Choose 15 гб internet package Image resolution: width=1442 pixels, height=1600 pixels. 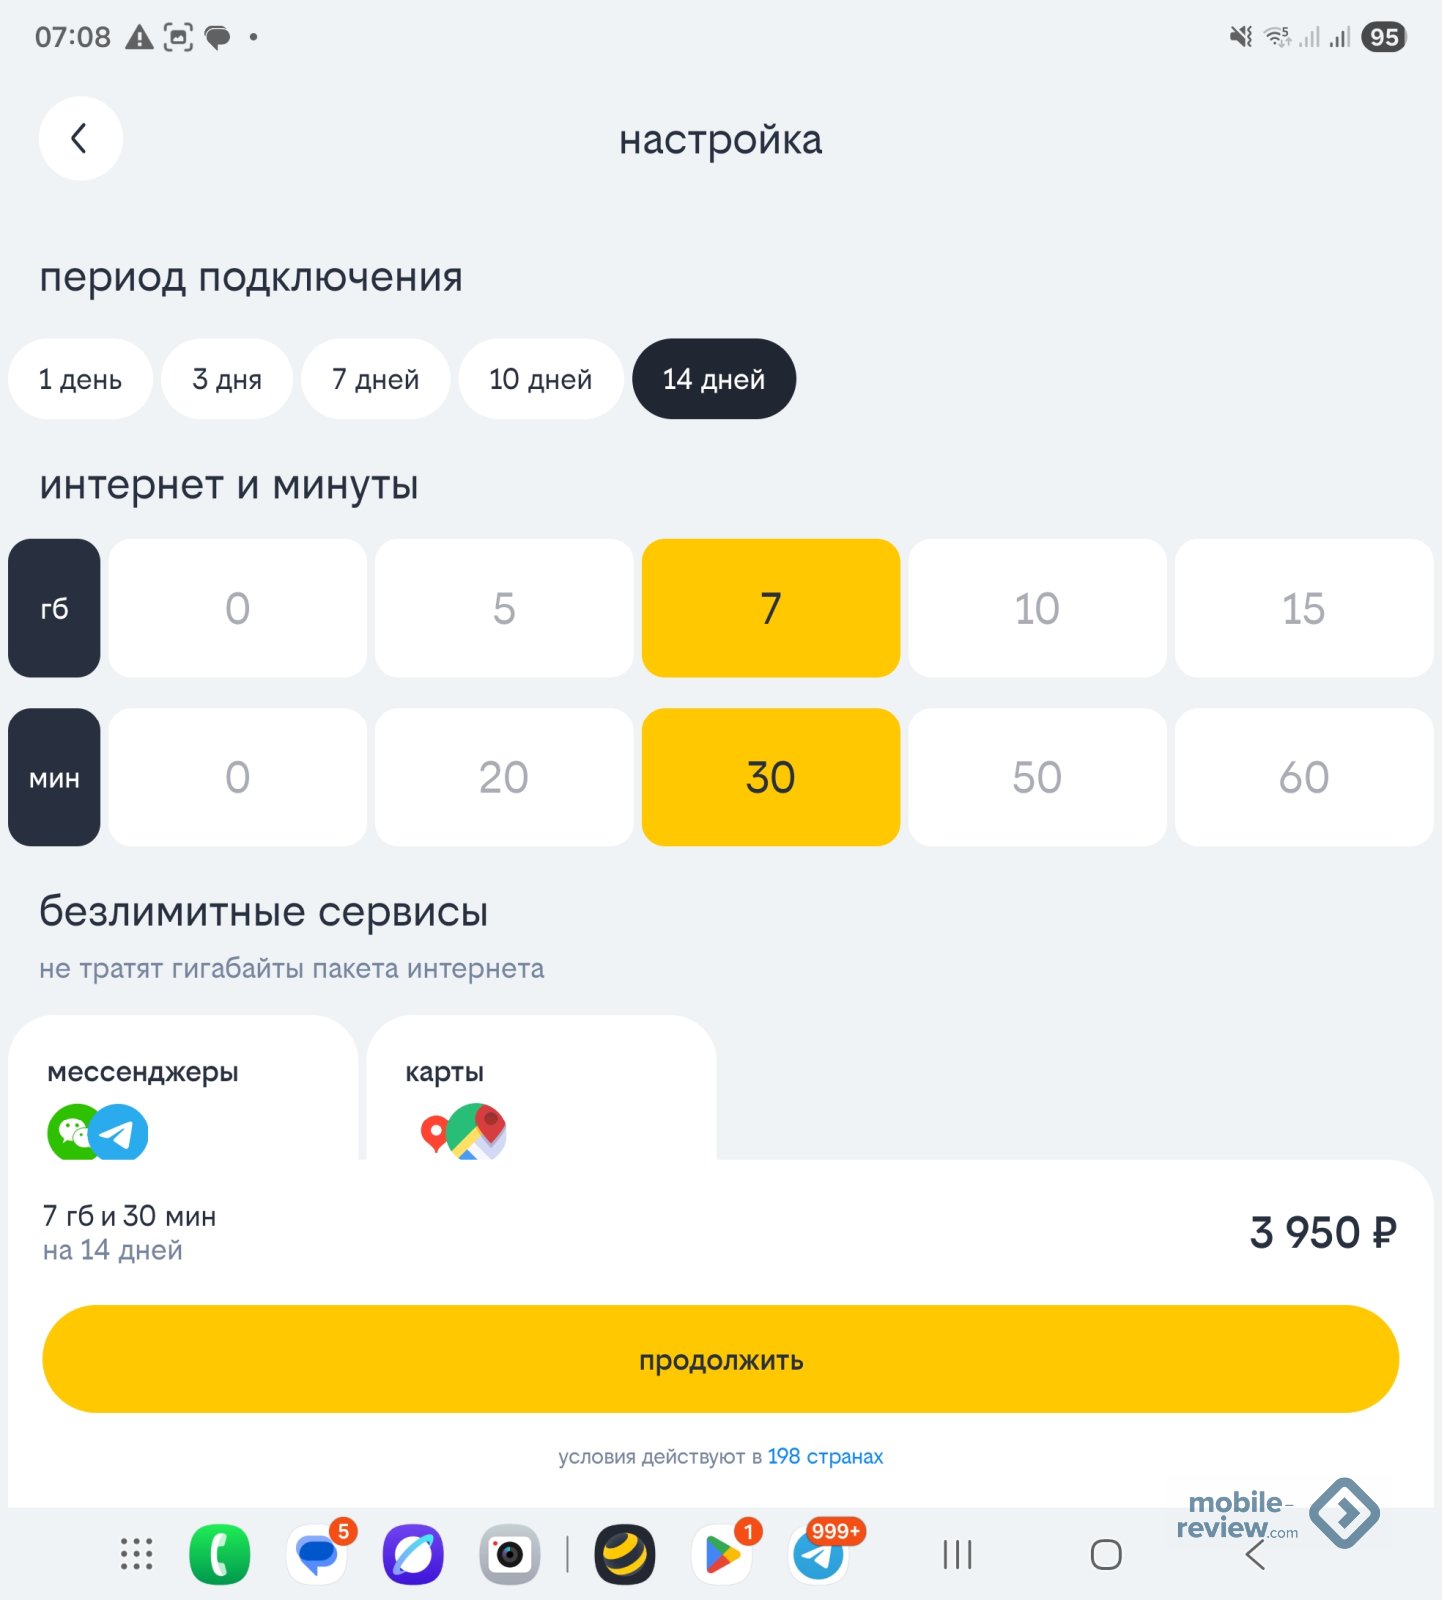[x=1303, y=608]
